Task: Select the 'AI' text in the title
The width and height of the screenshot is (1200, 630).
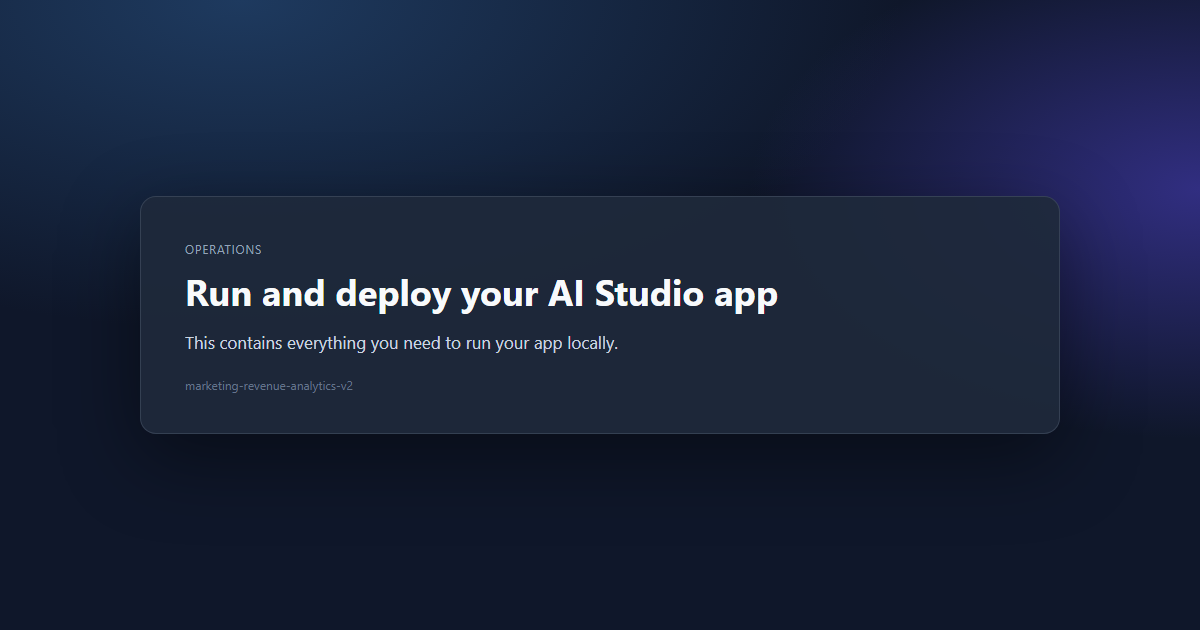Action: click(566, 294)
